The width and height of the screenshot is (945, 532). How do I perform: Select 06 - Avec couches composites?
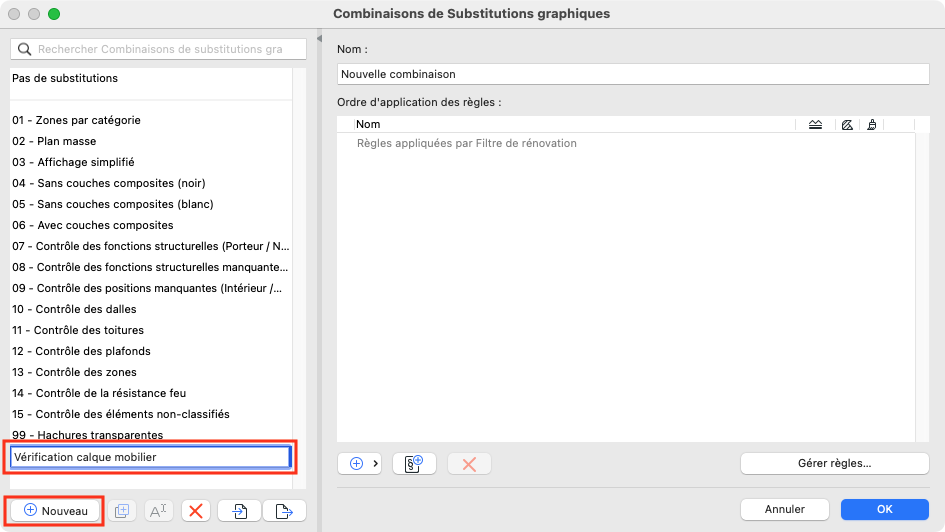[x=151, y=225]
